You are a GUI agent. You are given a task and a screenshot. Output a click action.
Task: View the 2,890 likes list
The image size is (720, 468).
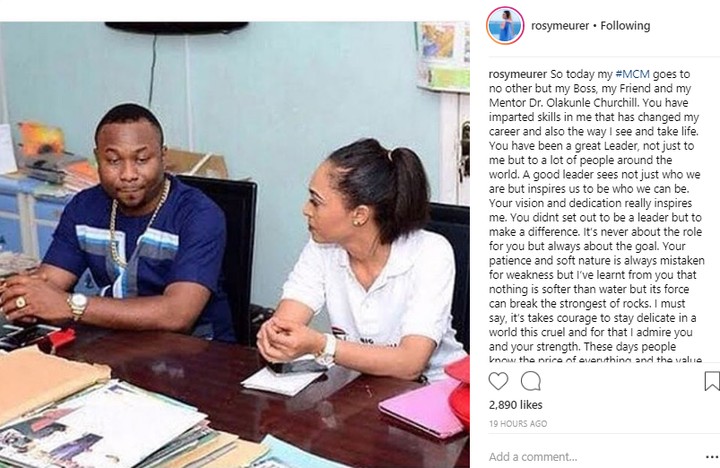[516, 405]
